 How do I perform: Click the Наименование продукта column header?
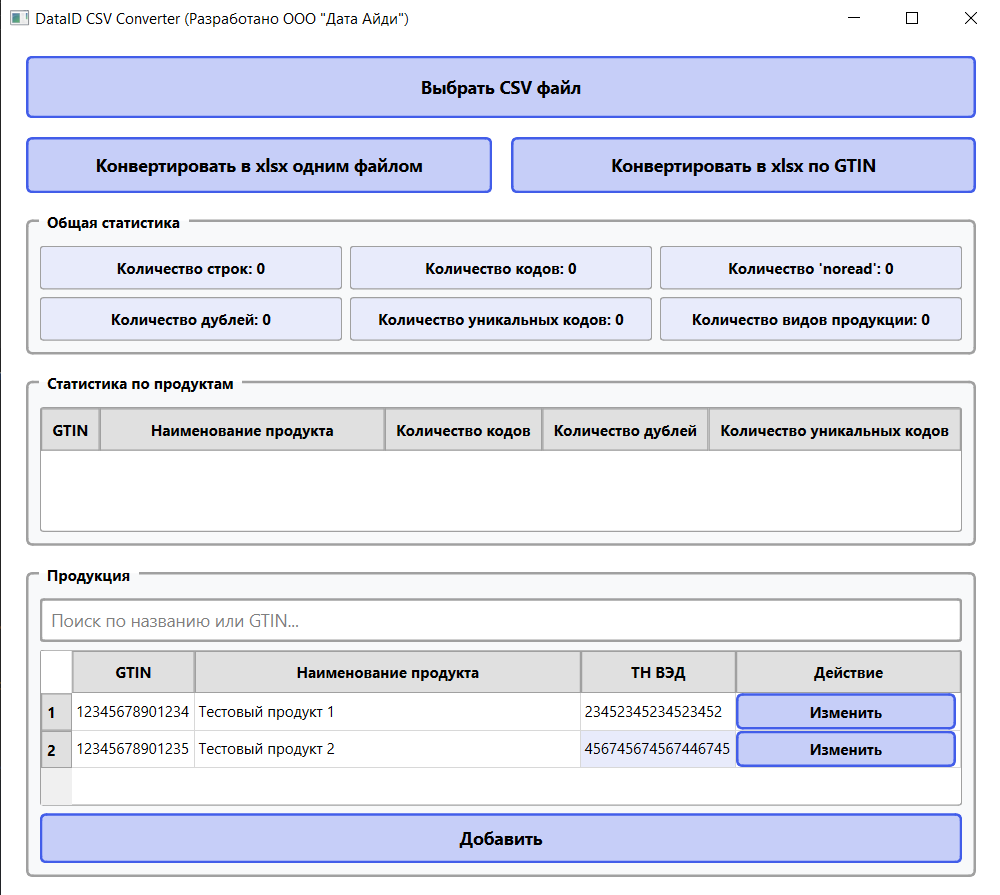(x=388, y=671)
